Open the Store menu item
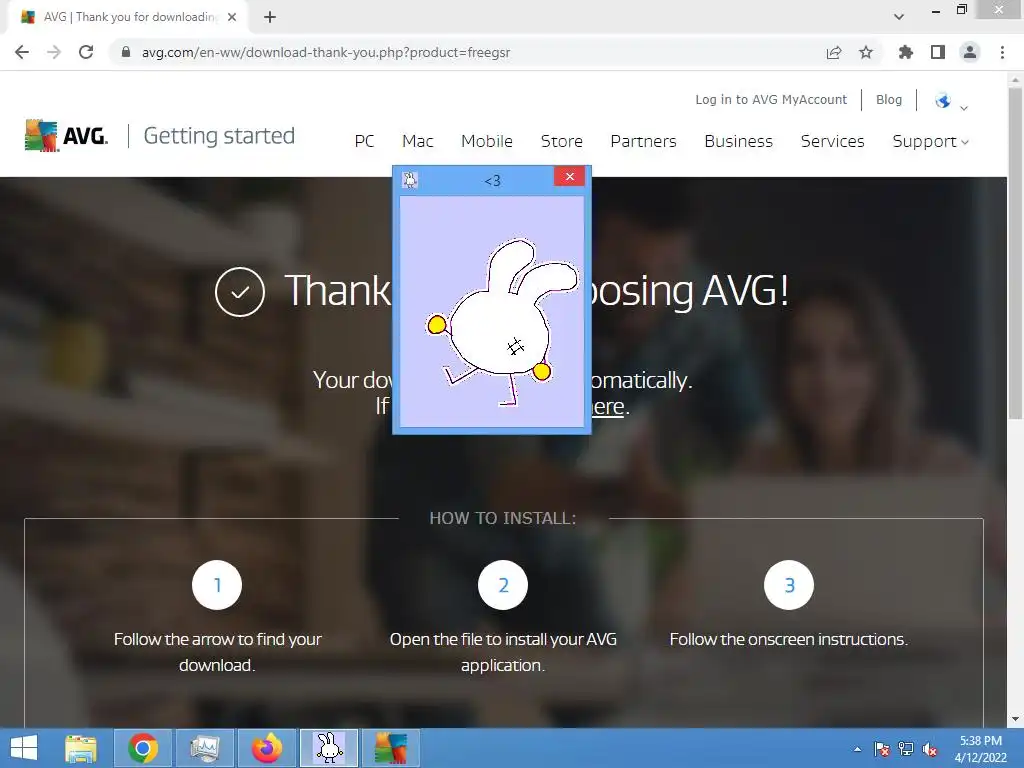 pos(562,141)
